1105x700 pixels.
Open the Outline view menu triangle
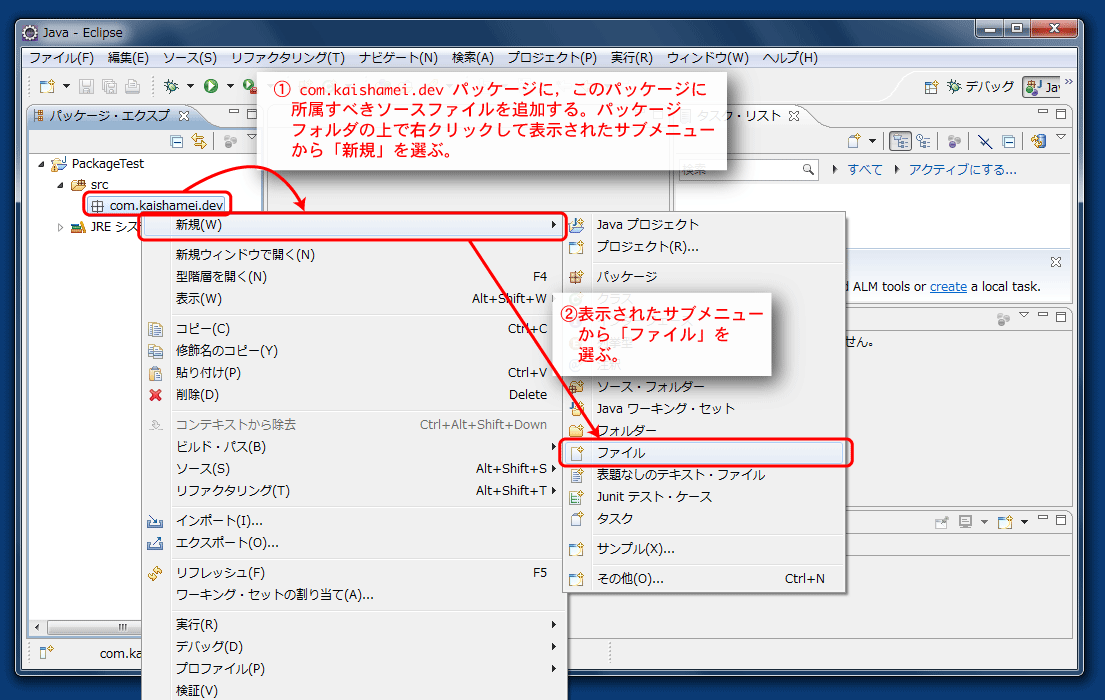[x=1024, y=315]
